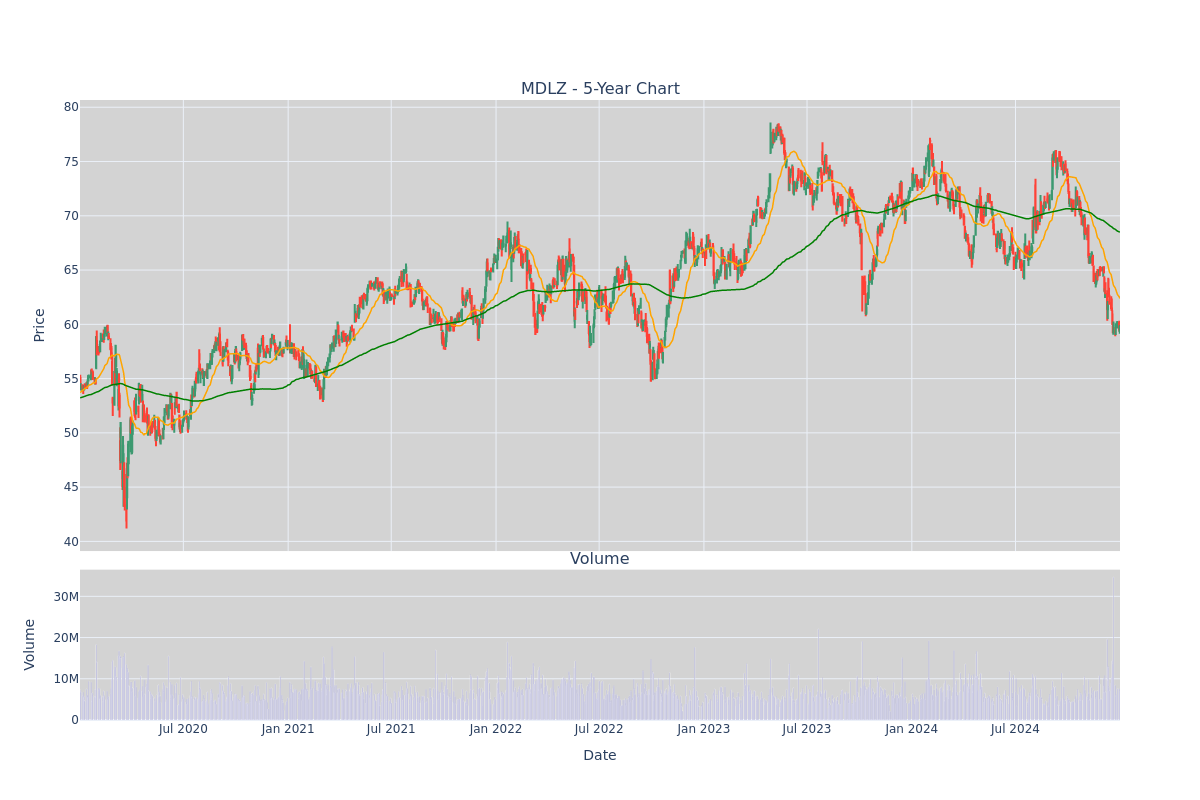Click the price axis tick '75'
The width and height of the screenshot is (1200, 800).
[x=71, y=162]
